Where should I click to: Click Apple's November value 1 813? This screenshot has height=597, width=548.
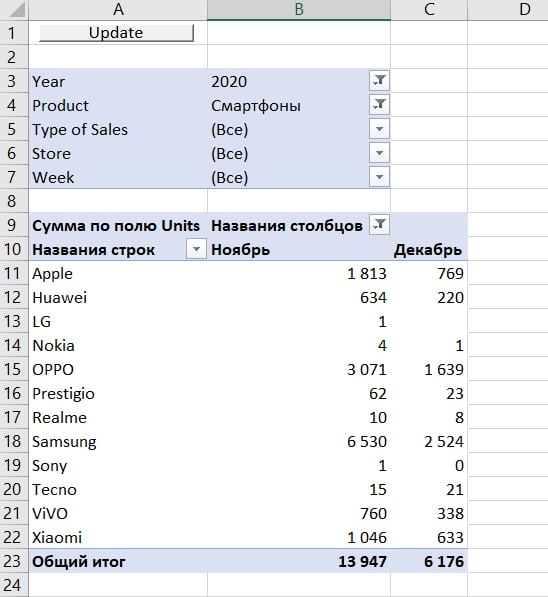click(299, 273)
